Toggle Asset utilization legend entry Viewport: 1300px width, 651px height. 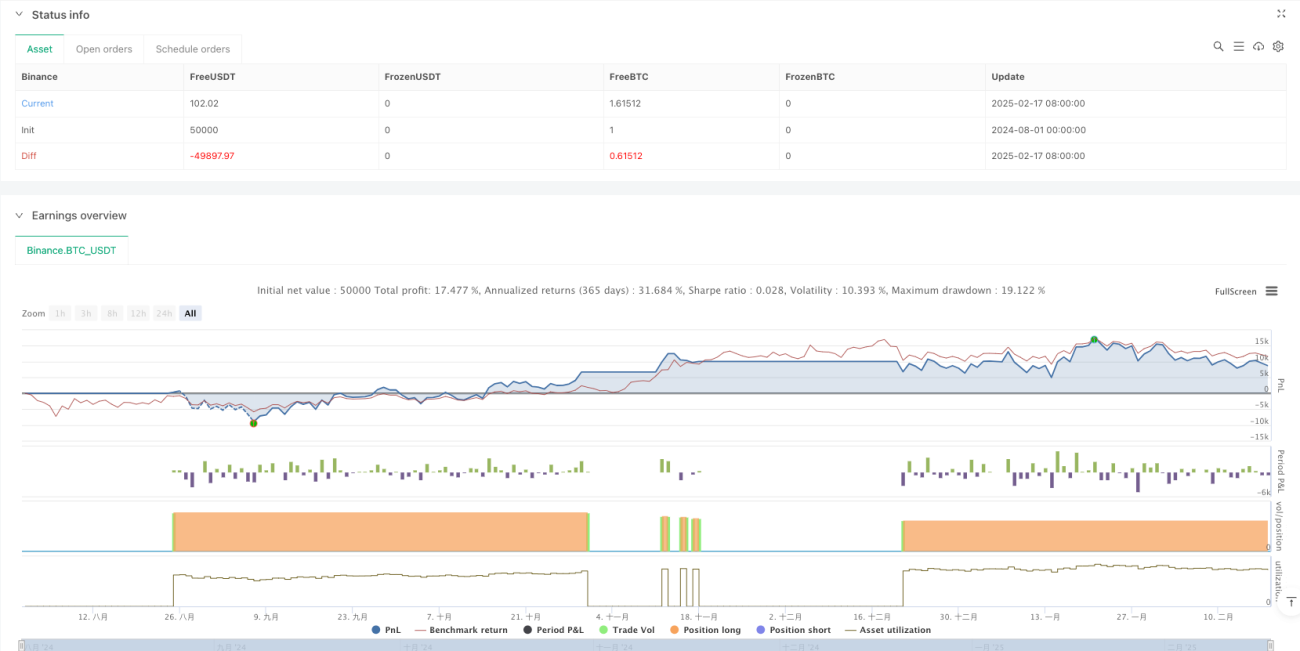click(x=888, y=630)
